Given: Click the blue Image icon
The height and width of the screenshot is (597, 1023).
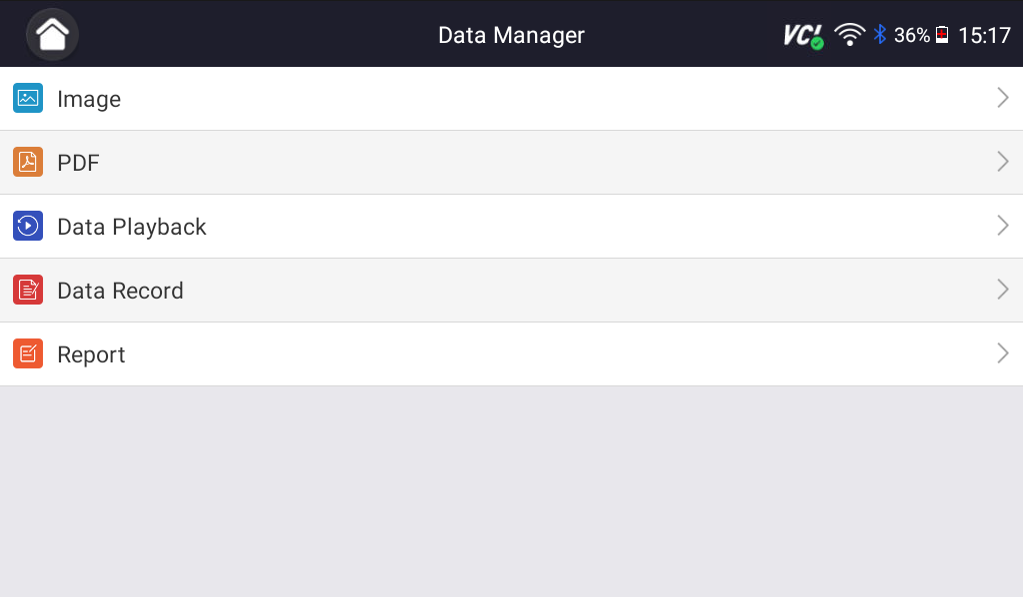Looking at the screenshot, I should pyautogui.click(x=28, y=98).
